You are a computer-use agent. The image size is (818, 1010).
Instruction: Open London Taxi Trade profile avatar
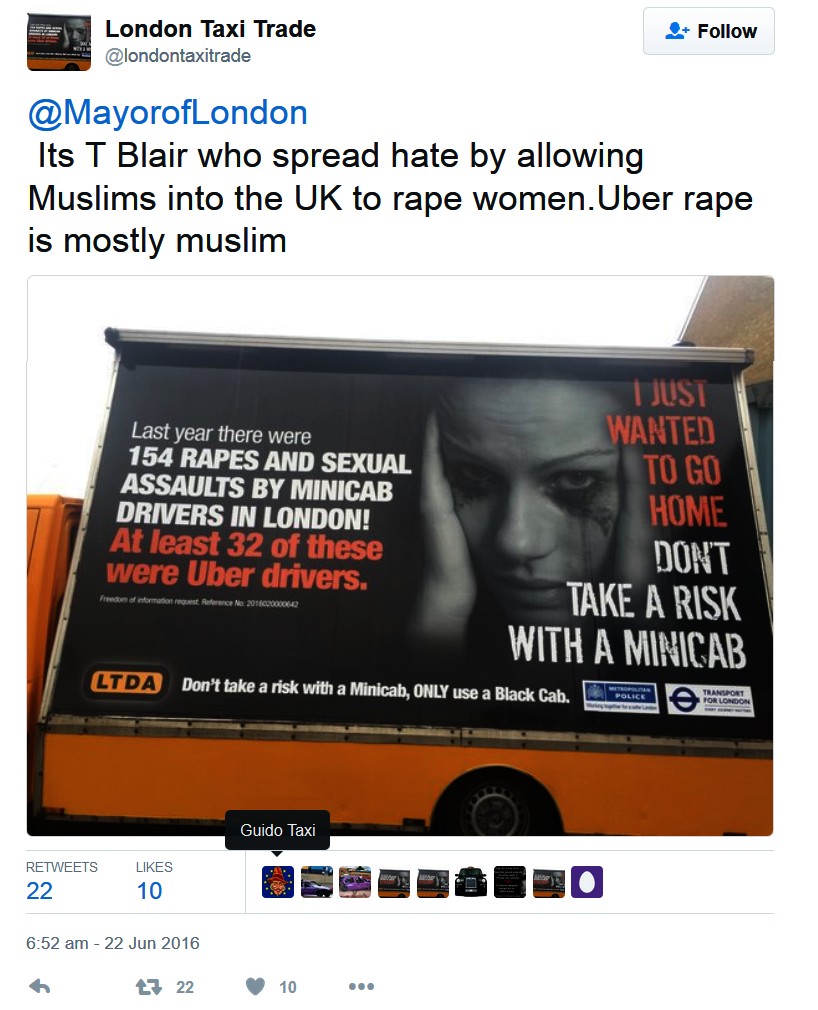(x=59, y=42)
